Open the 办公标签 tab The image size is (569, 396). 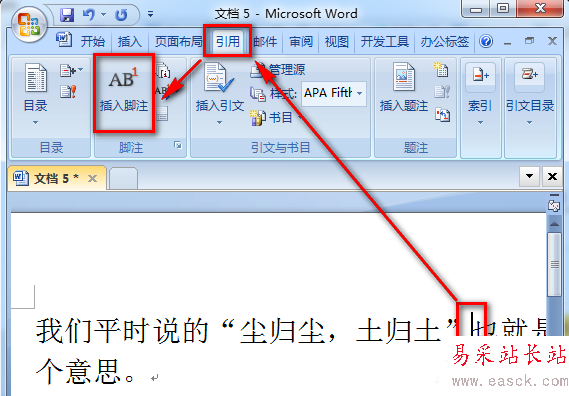pyautogui.click(x=445, y=41)
